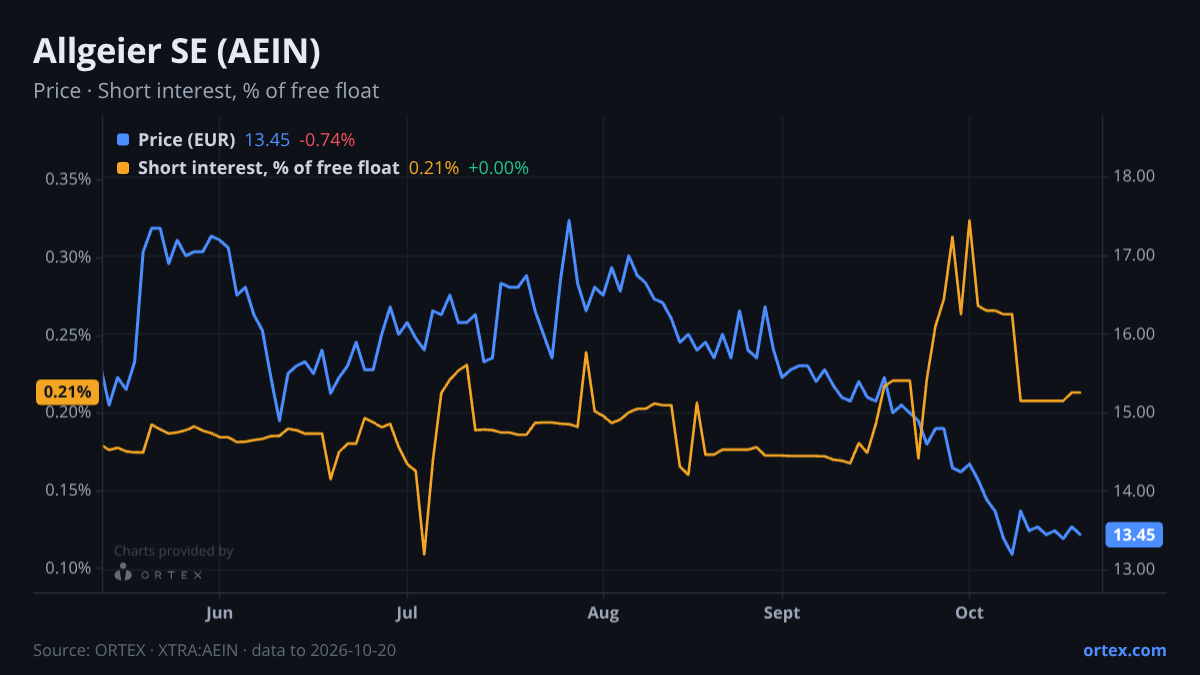Click the 13.00 right axis label
The width and height of the screenshot is (1200, 675).
click(x=1134, y=569)
